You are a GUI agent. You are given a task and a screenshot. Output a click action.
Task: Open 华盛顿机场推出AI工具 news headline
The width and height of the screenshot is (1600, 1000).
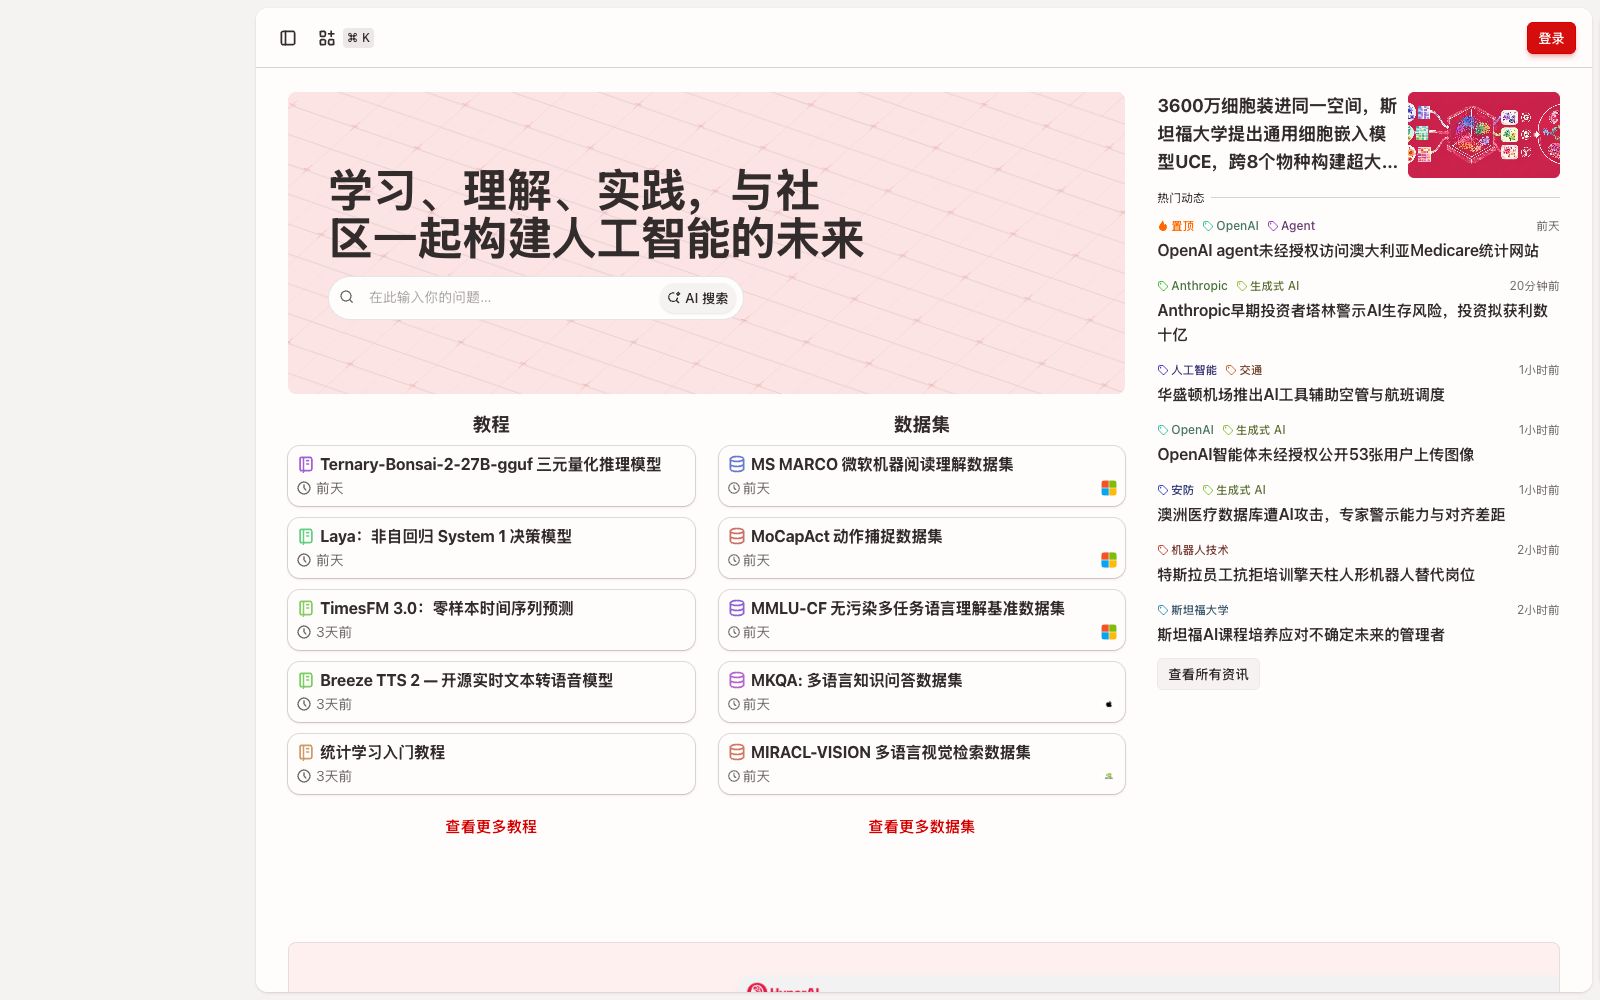(1301, 395)
